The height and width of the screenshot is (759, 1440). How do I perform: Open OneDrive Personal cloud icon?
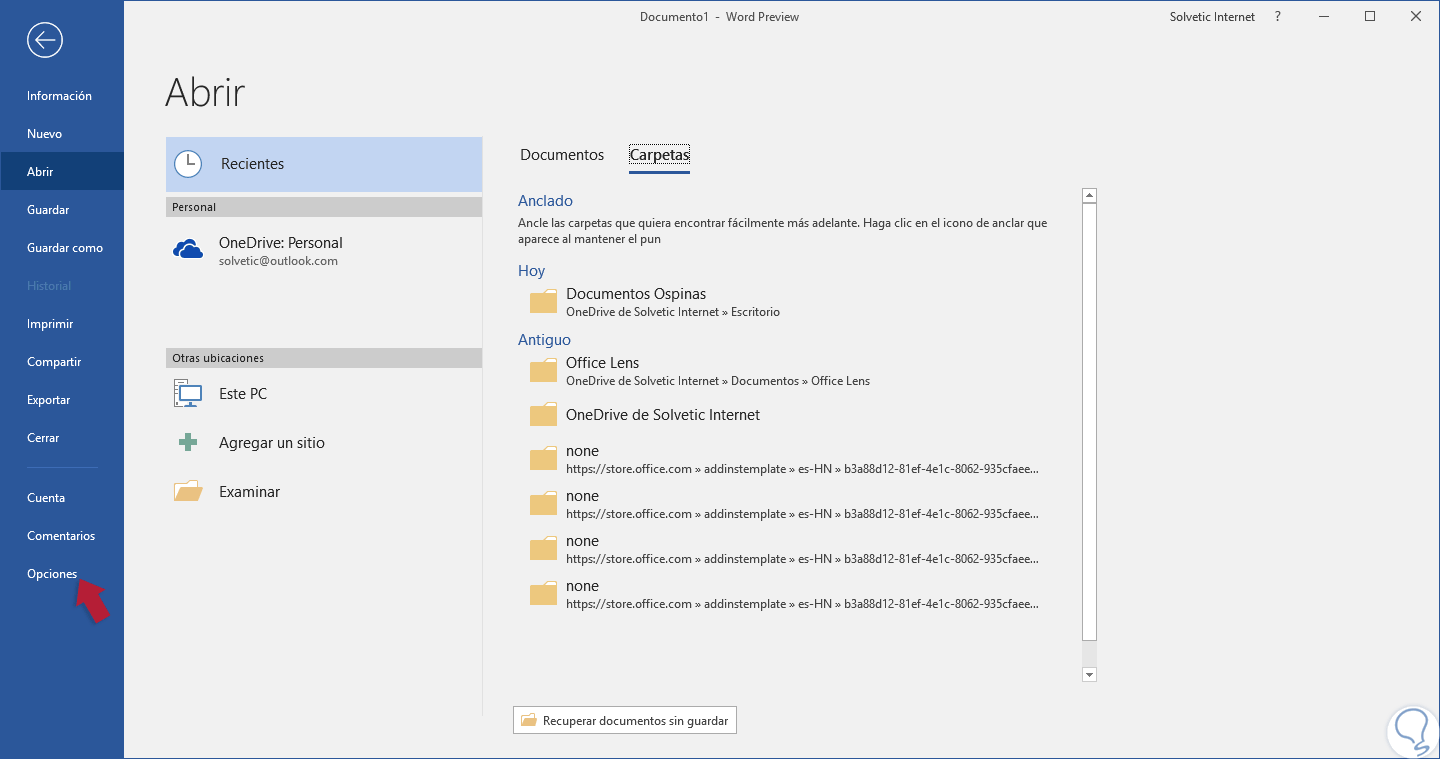tap(188, 250)
